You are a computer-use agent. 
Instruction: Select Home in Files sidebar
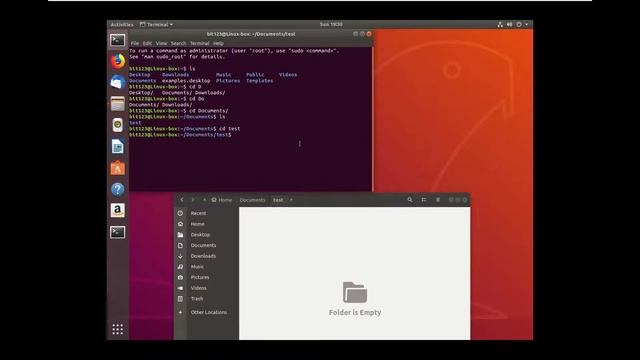[198, 224]
